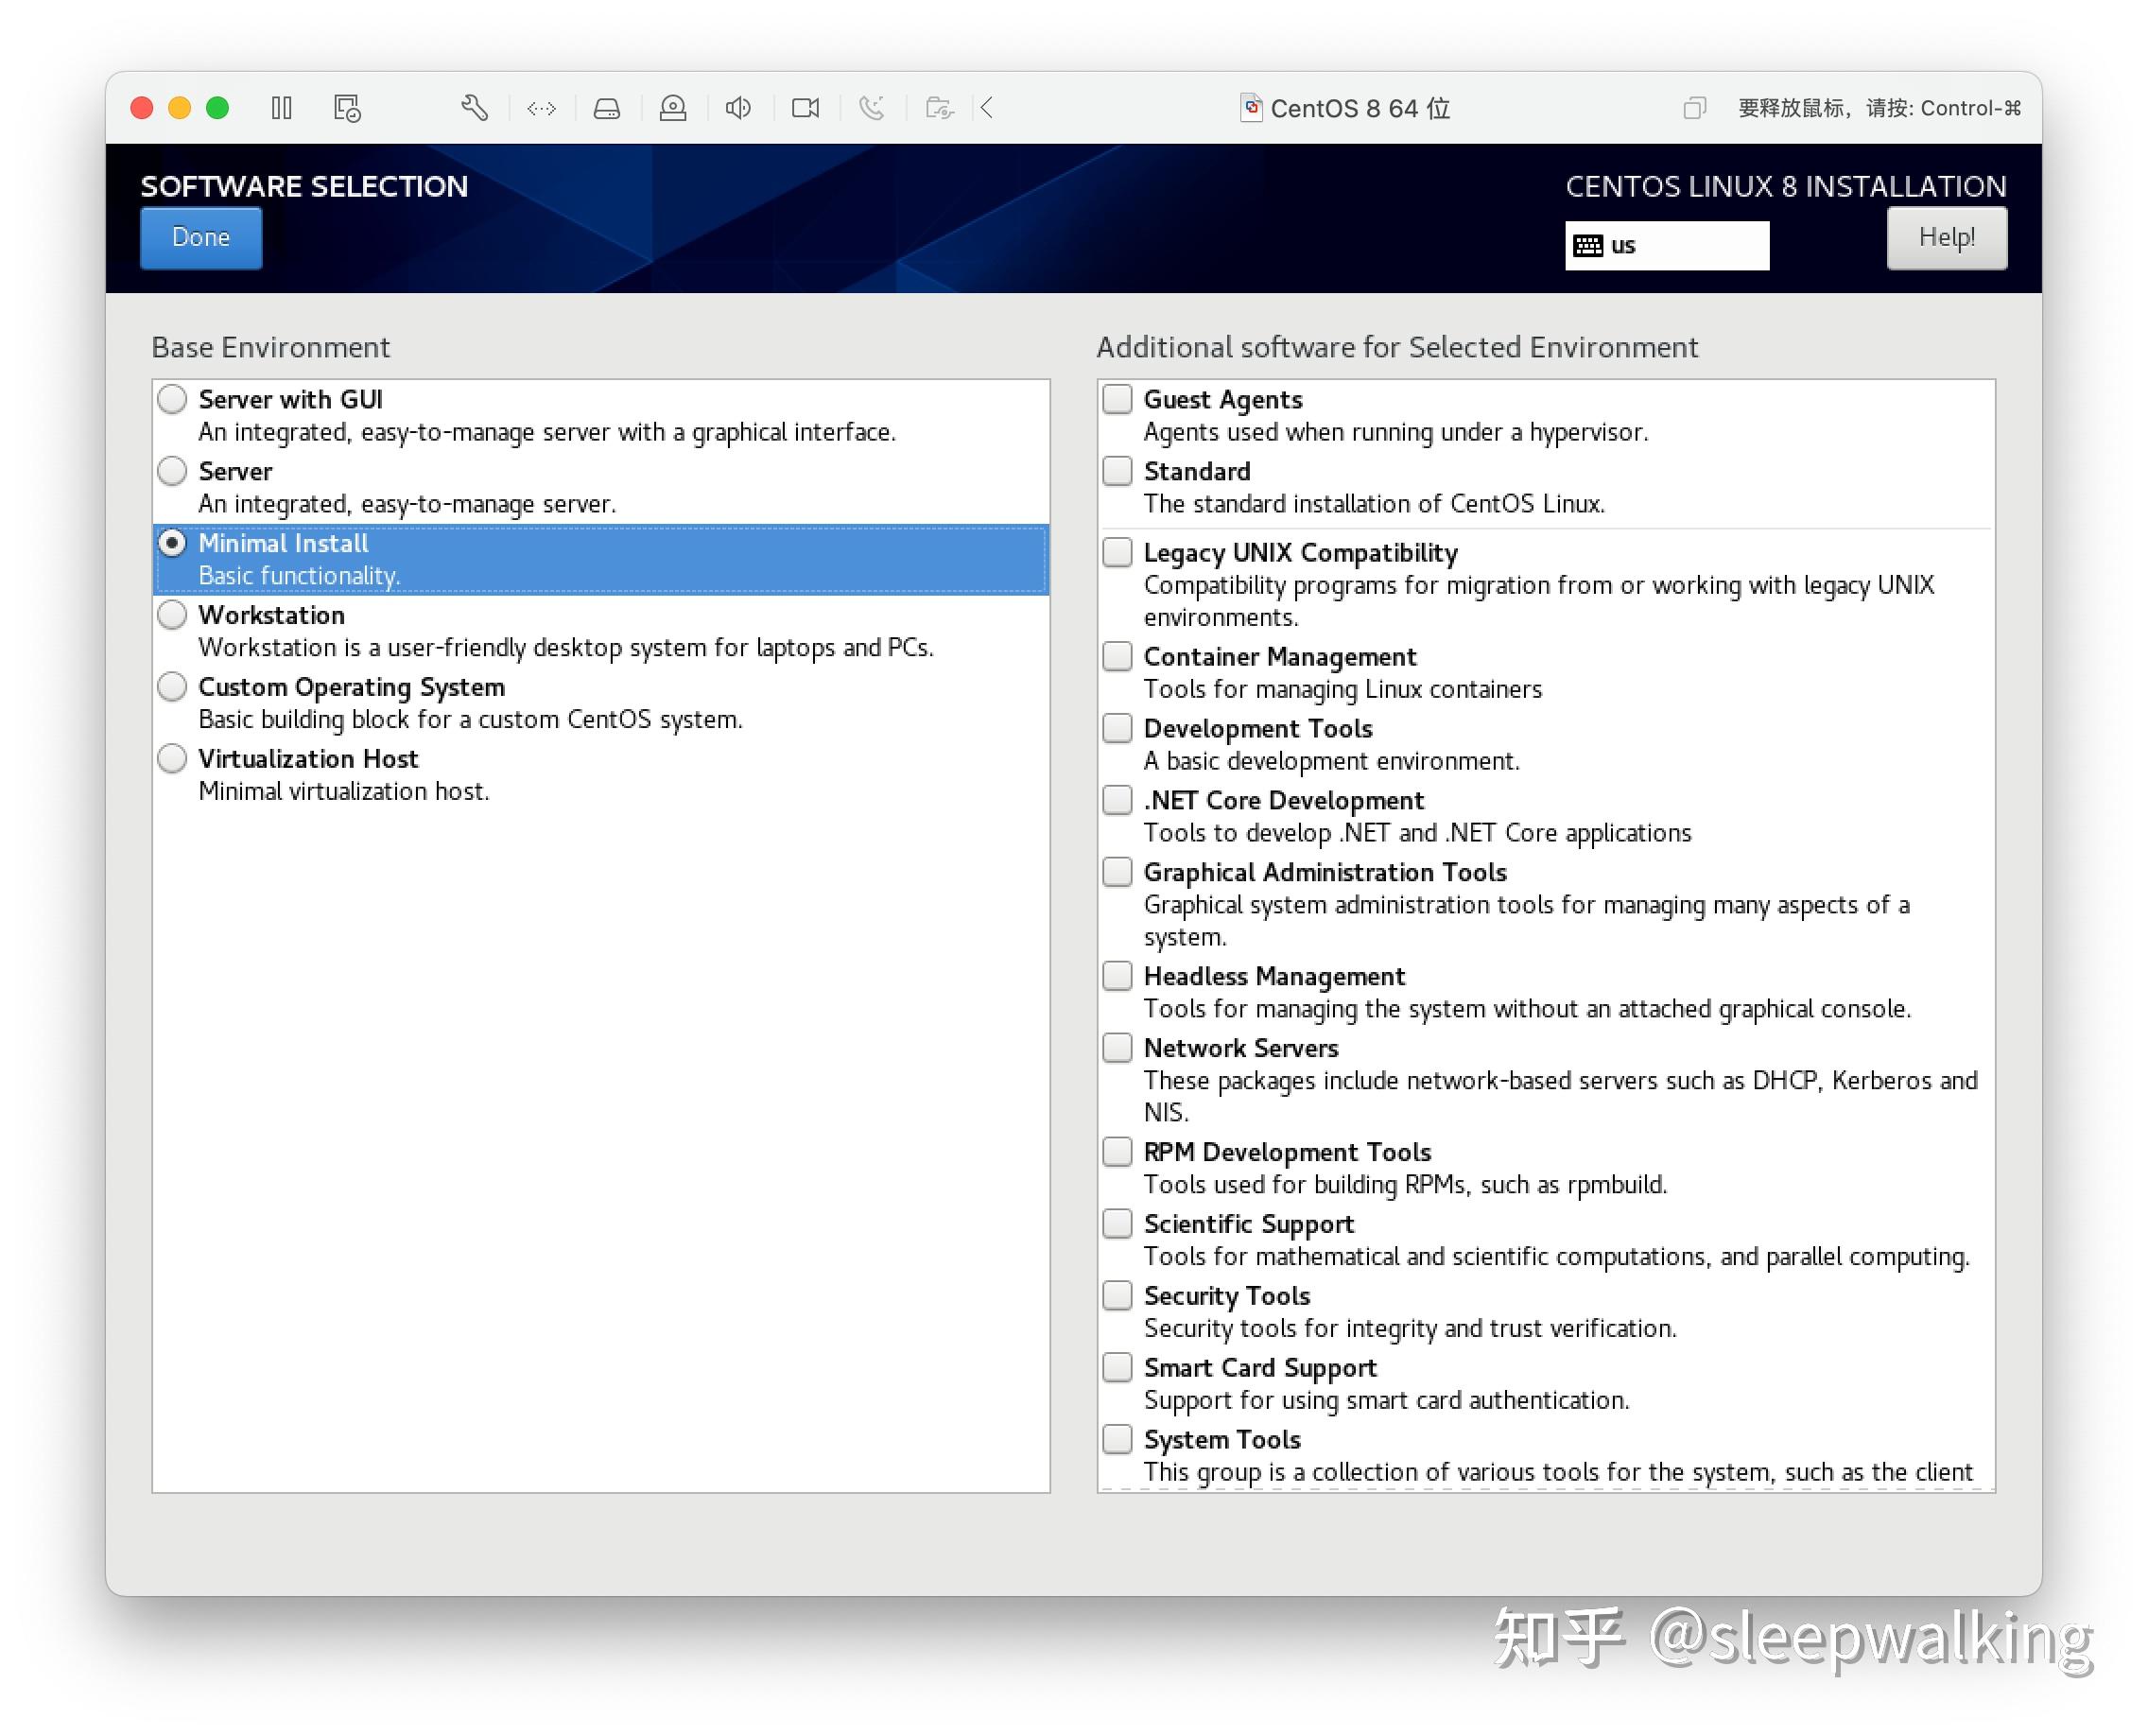Image resolution: width=2148 pixels, height=1736 pixels.
Task: Tick the Security Tools checkbox
Action: pos(1117,1296)
